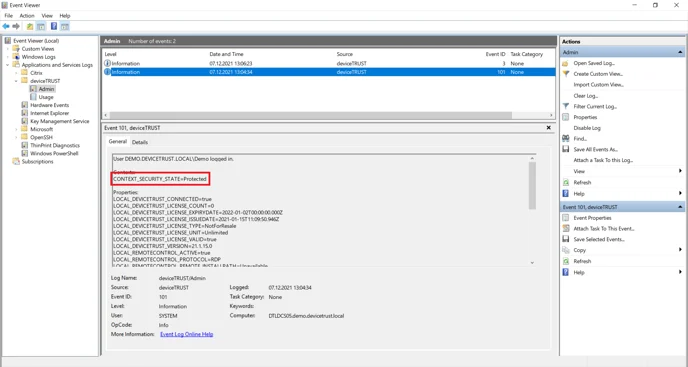Click the Filter Current Log funnel icon

pyautogui.click(x=566, y=106)
